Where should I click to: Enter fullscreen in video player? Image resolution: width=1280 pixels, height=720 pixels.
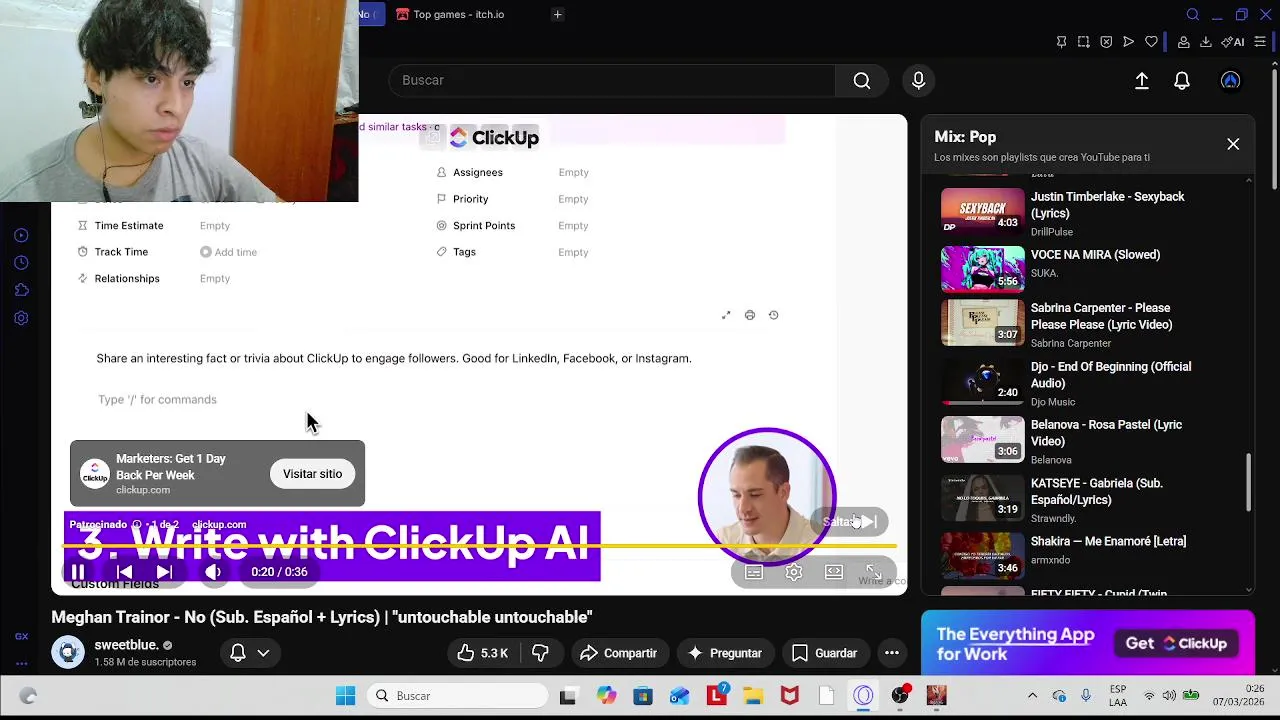873,572
